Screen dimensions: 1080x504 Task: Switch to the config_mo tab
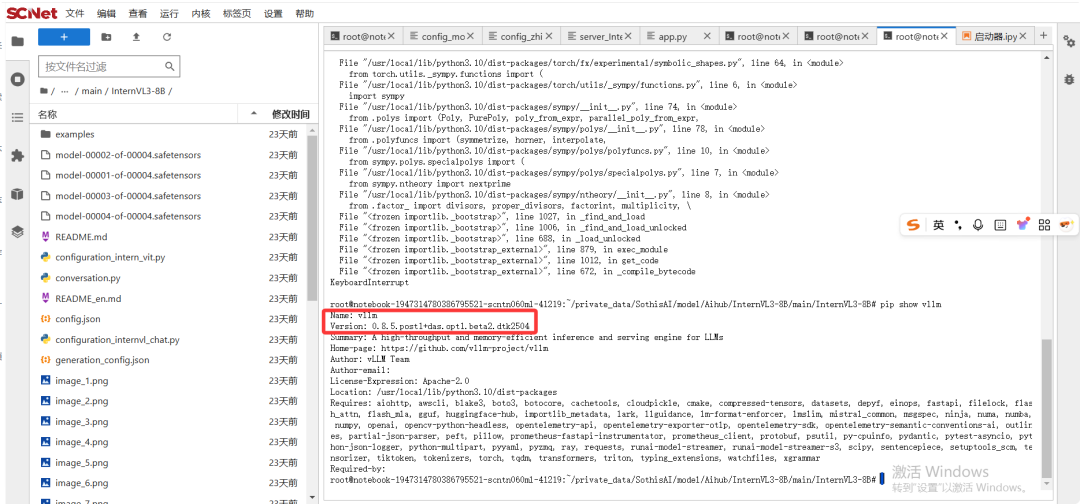pos(441,36)
